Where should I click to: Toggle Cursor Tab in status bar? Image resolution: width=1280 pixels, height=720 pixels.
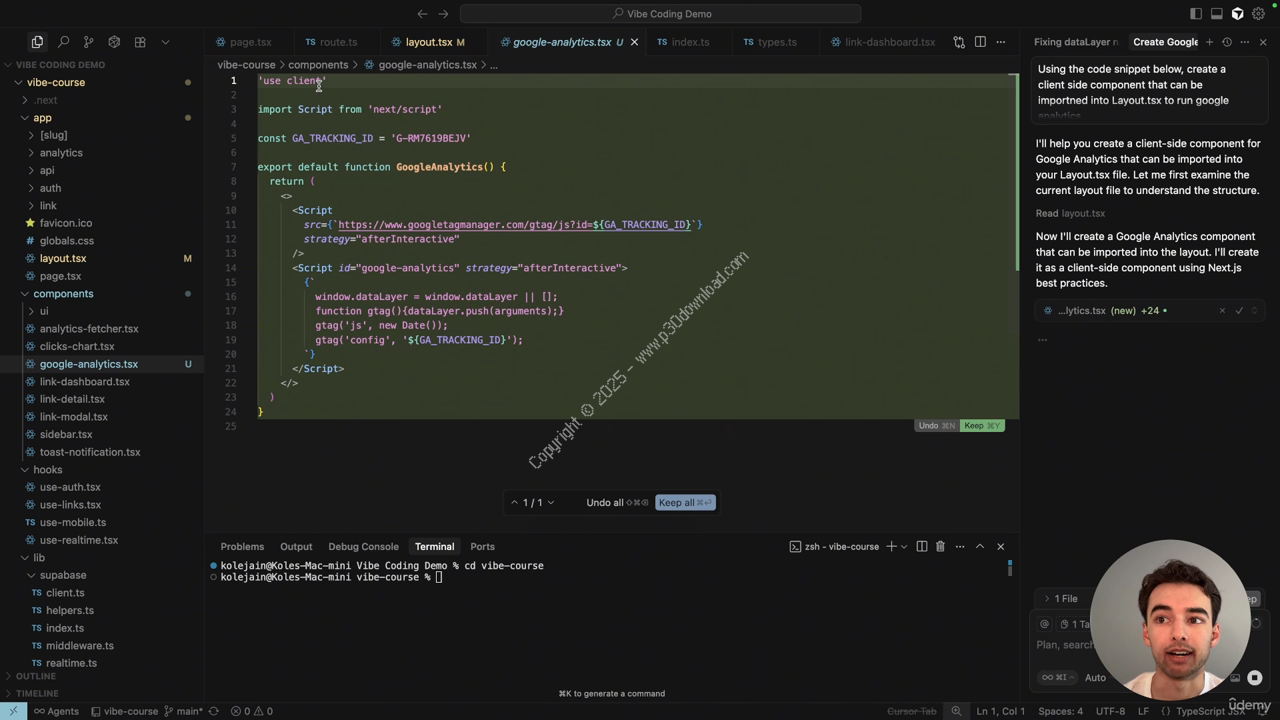point(911,711)
